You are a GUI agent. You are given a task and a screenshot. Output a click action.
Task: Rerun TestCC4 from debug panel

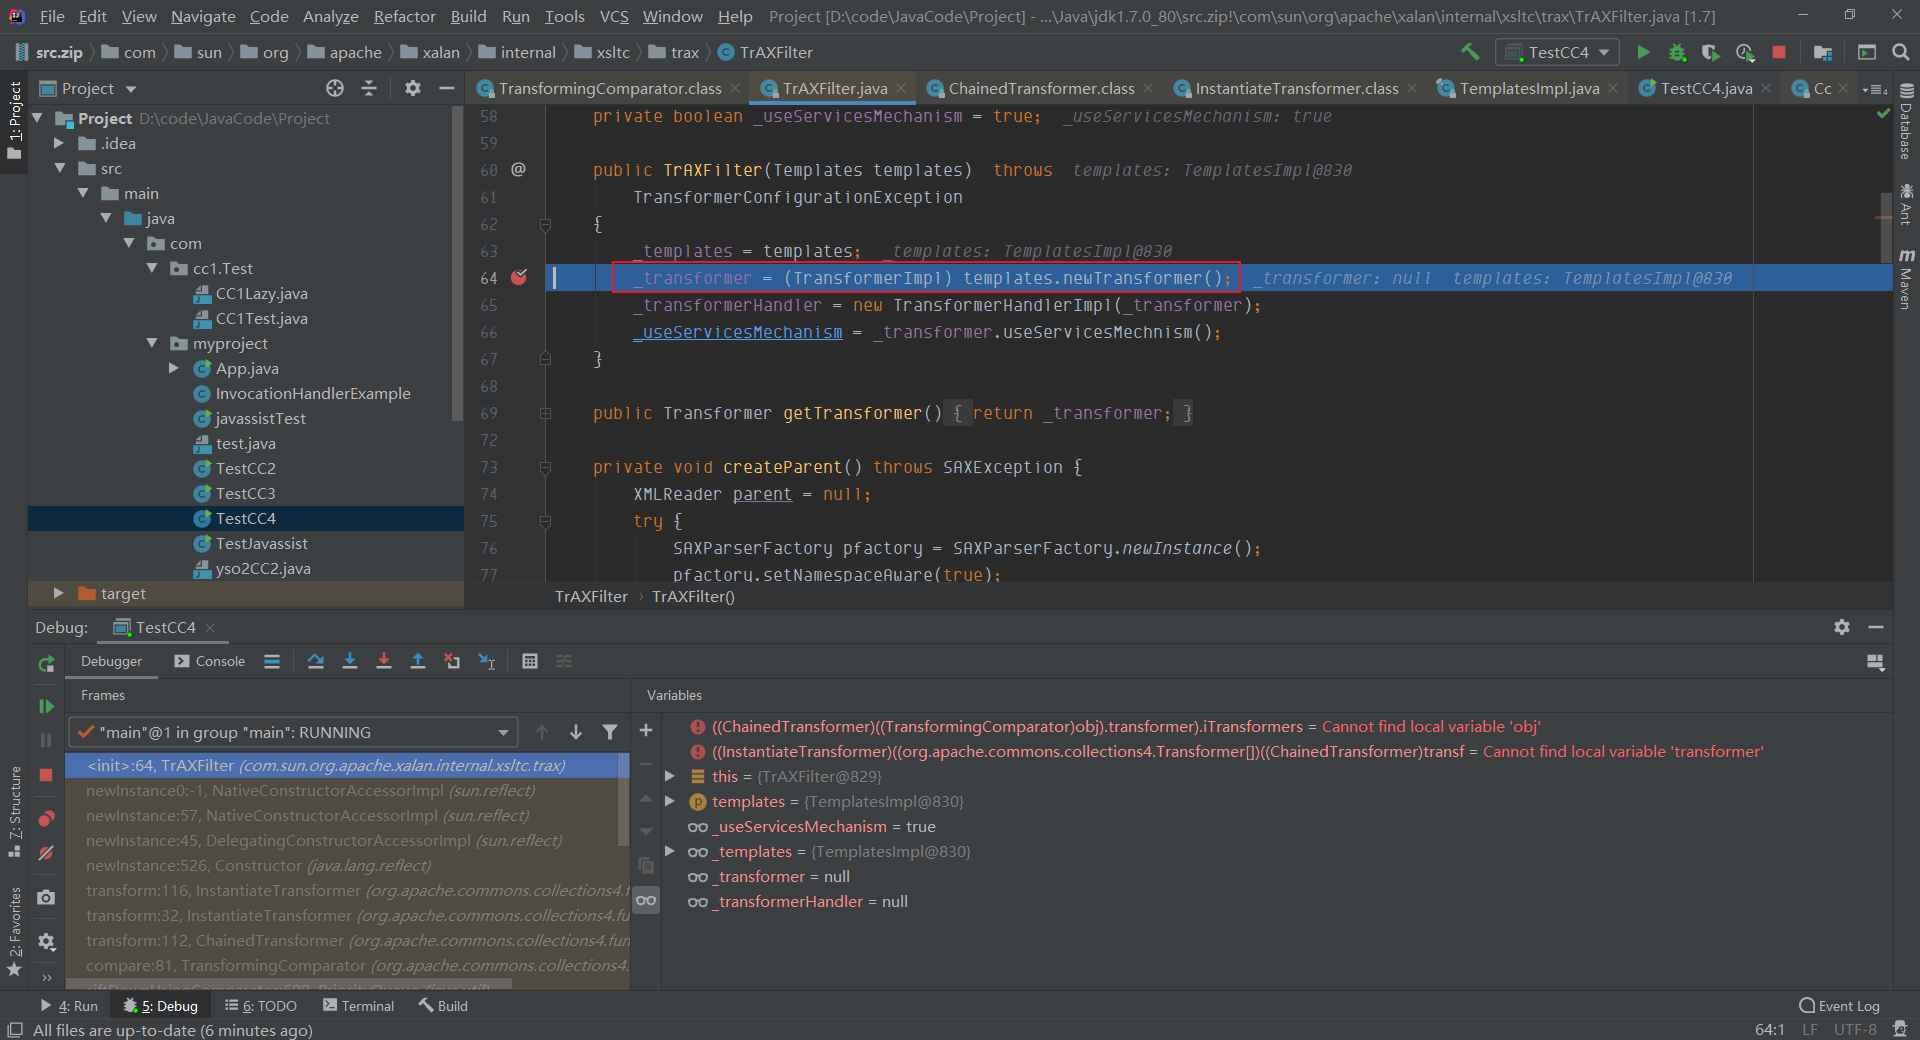pyautogui.click(x=46, y=663)
